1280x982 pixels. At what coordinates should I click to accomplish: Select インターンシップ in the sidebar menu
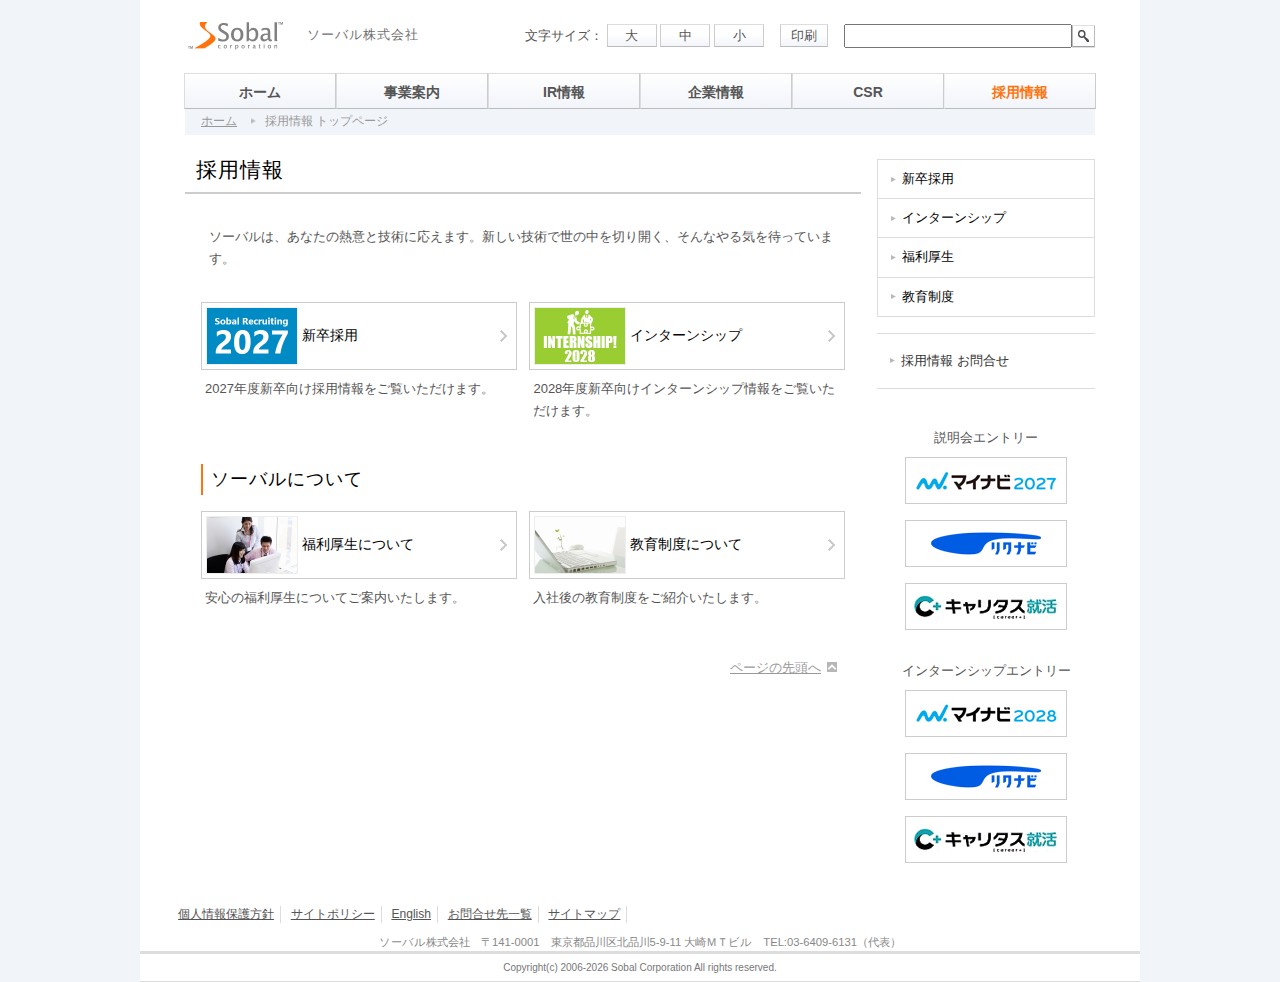tap(986, 218)
